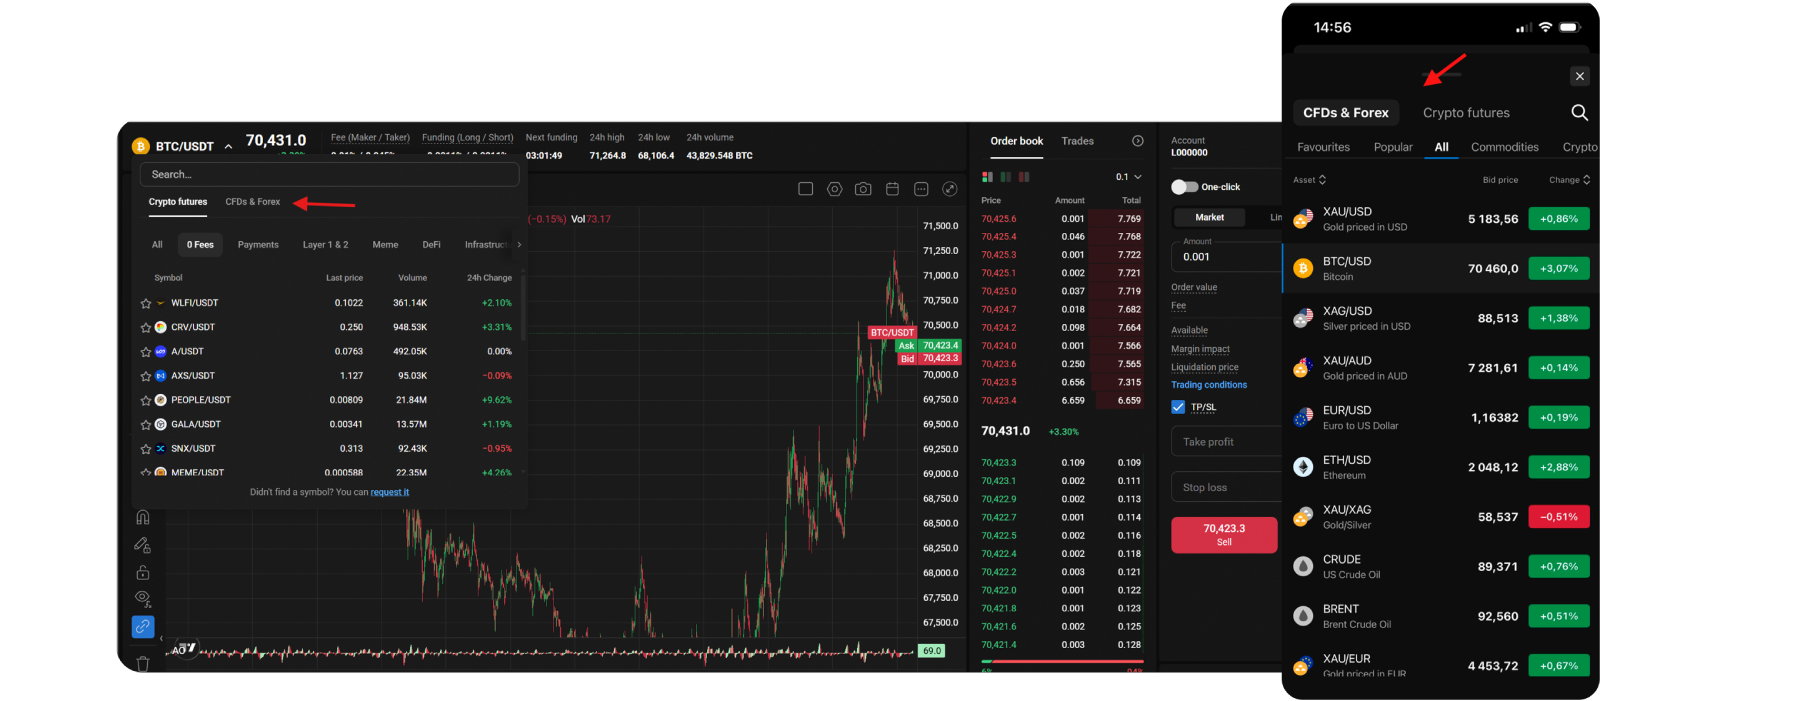Close the mobile asset selector X
Viewport: 1800px width, 701px height.
tap(1580, 76)
